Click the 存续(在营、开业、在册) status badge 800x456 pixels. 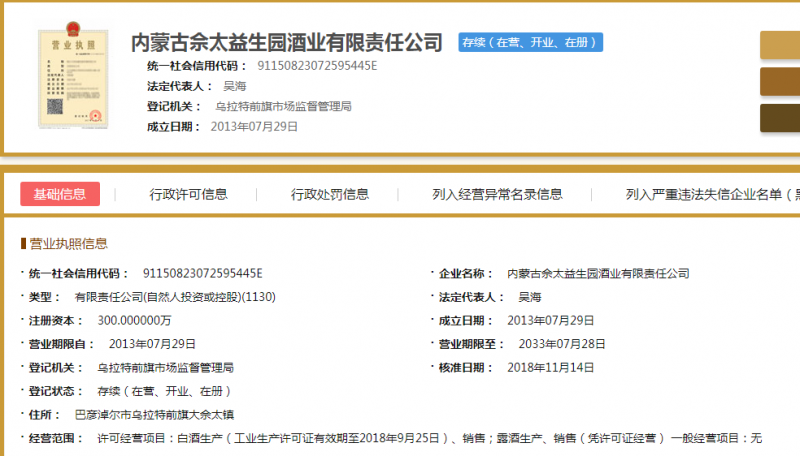pyautogui.click(x=530, y=42)
